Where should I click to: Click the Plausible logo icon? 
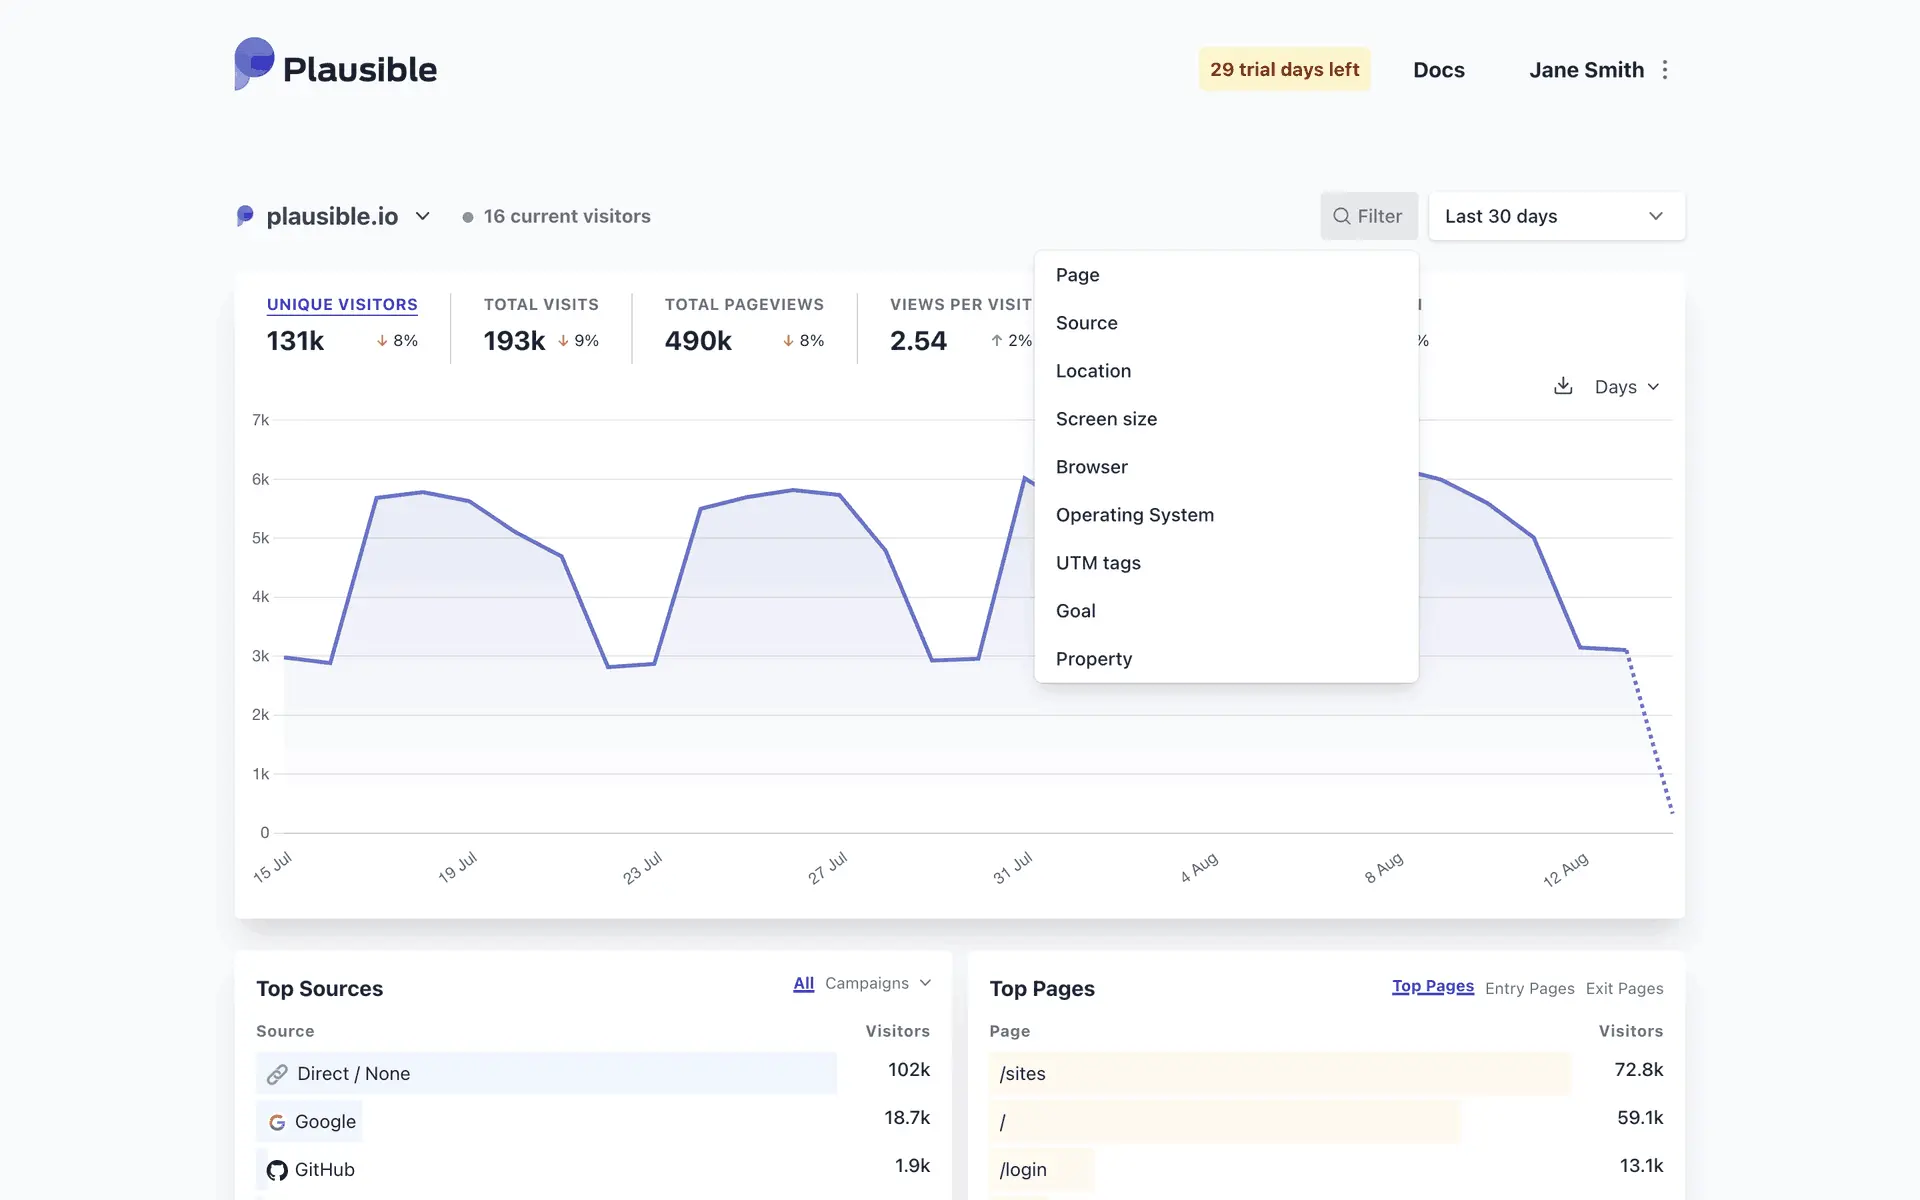(x=254, y=64)
